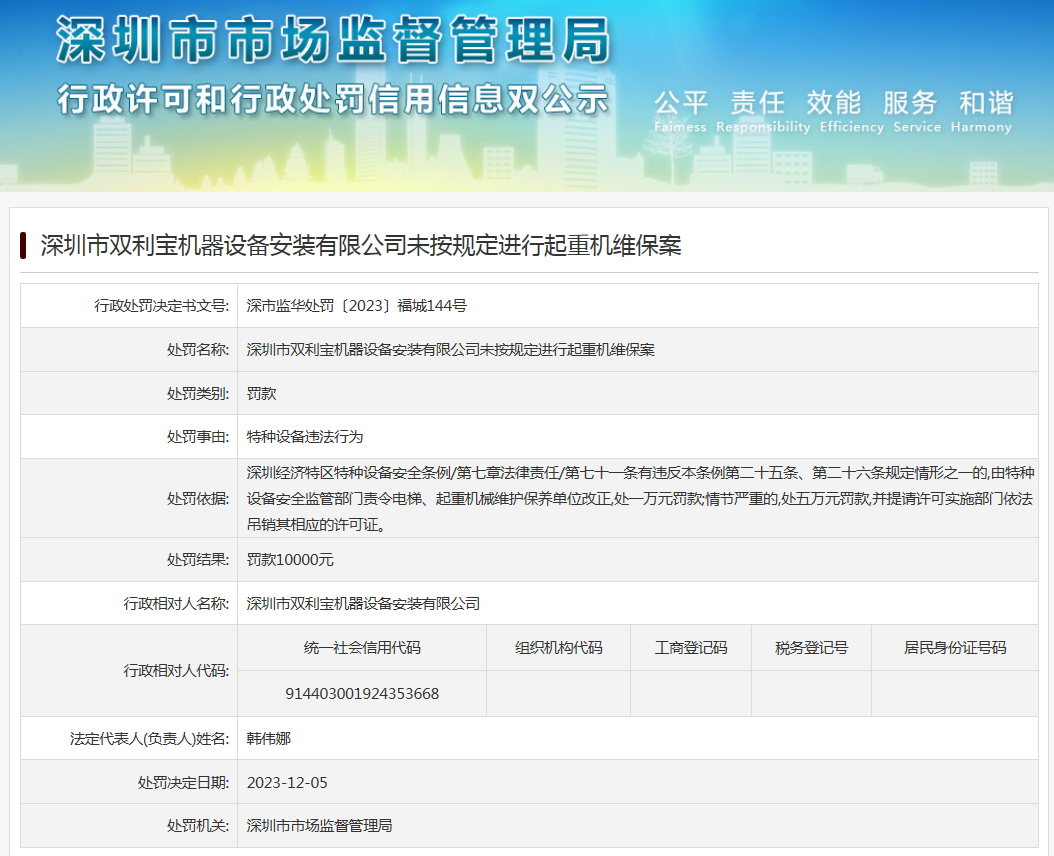The image size is (1054, 856).
Task: Select credit code 914403001924353668
Action: click(x=362, y=693)
